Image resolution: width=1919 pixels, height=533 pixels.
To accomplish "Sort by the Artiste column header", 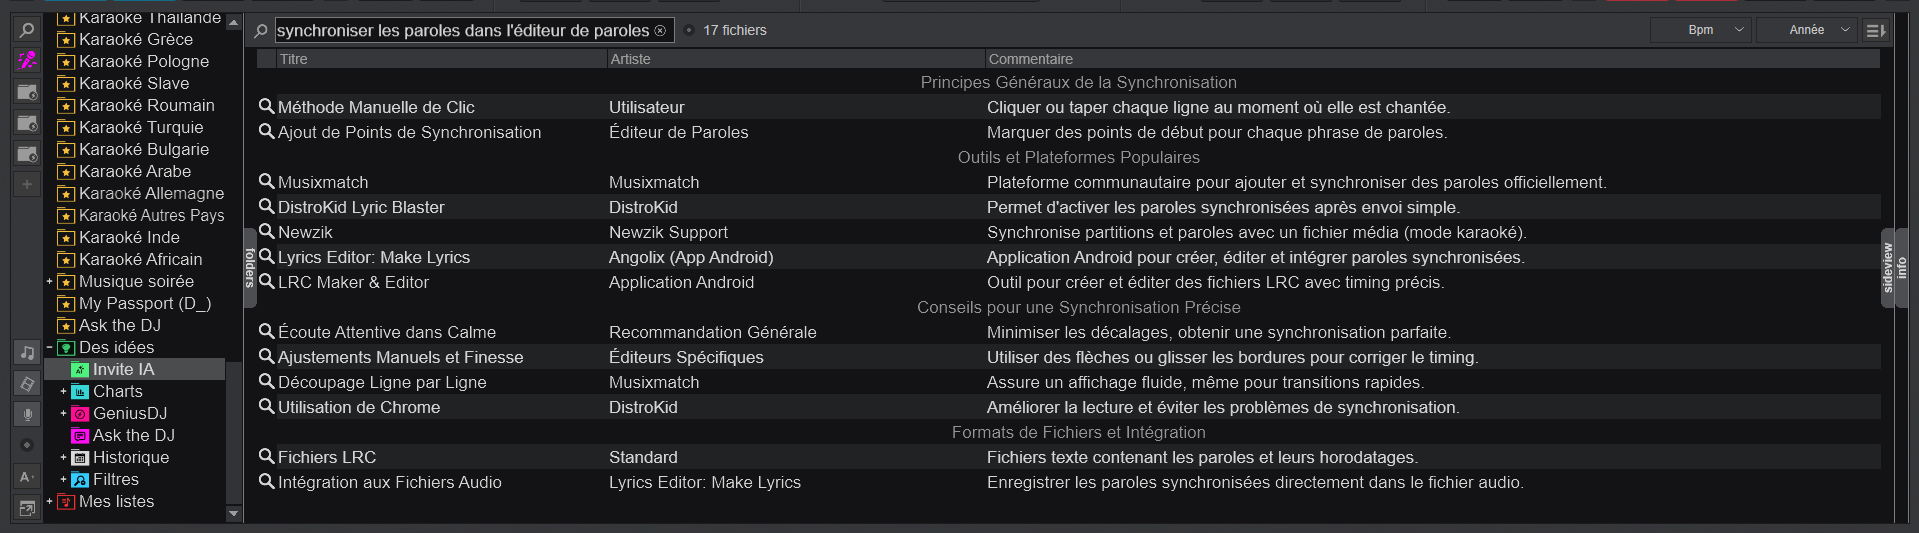I will (x=631, y=59).
